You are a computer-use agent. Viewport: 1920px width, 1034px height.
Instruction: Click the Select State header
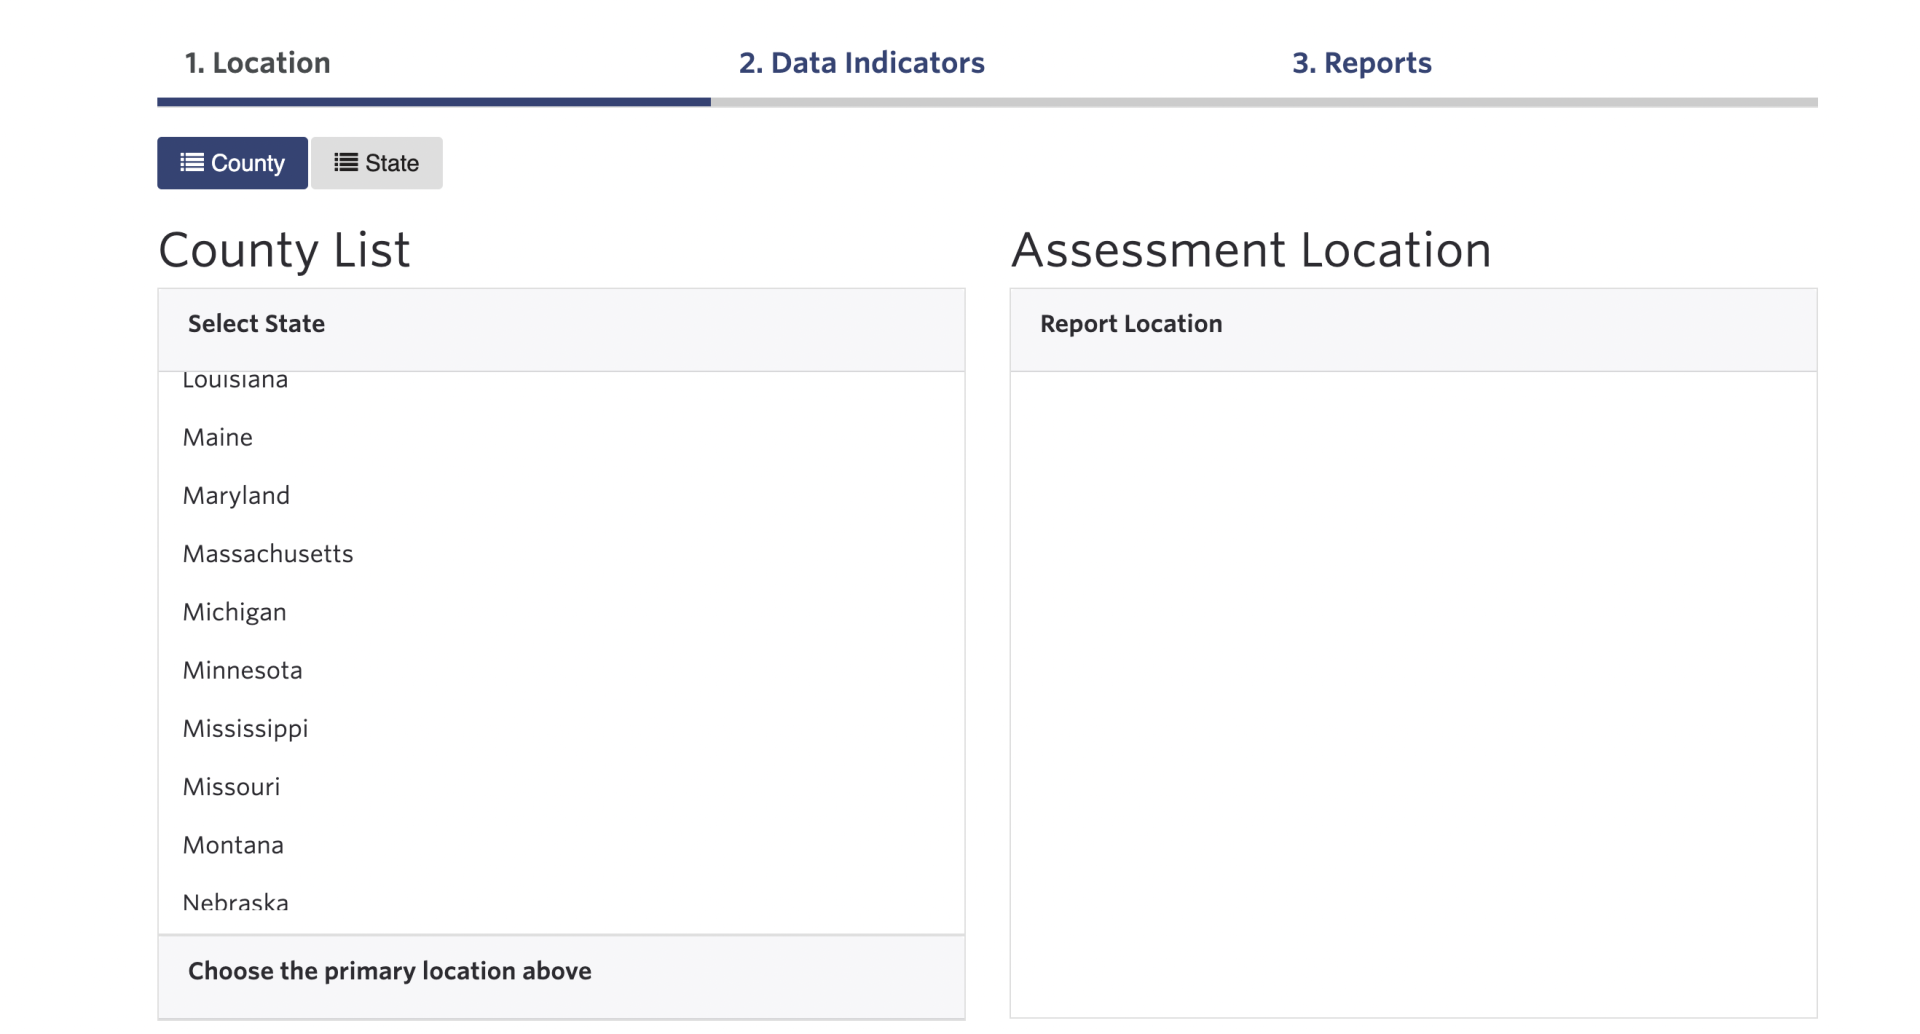[x=256, y=323]
